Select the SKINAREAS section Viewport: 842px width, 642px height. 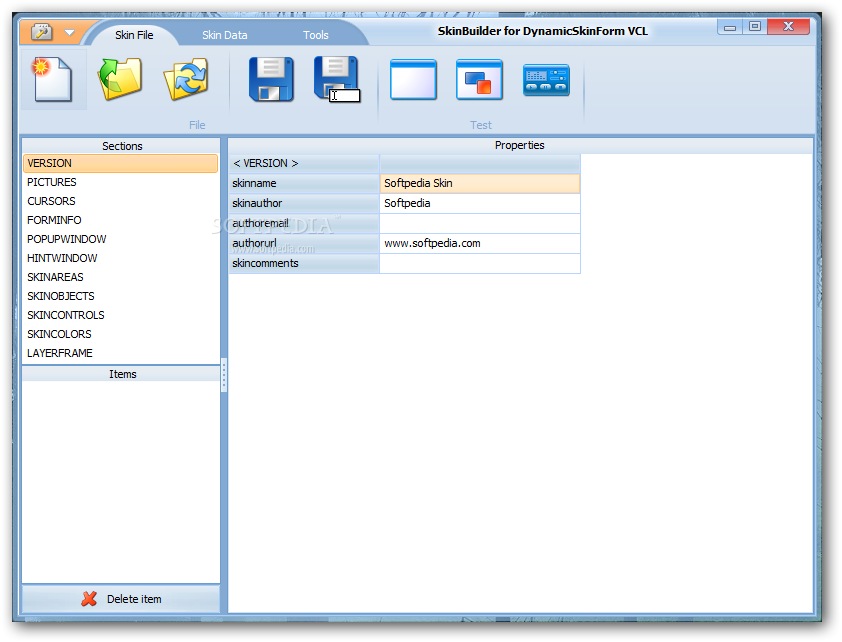pyautogui.click(x=120, y=277)
